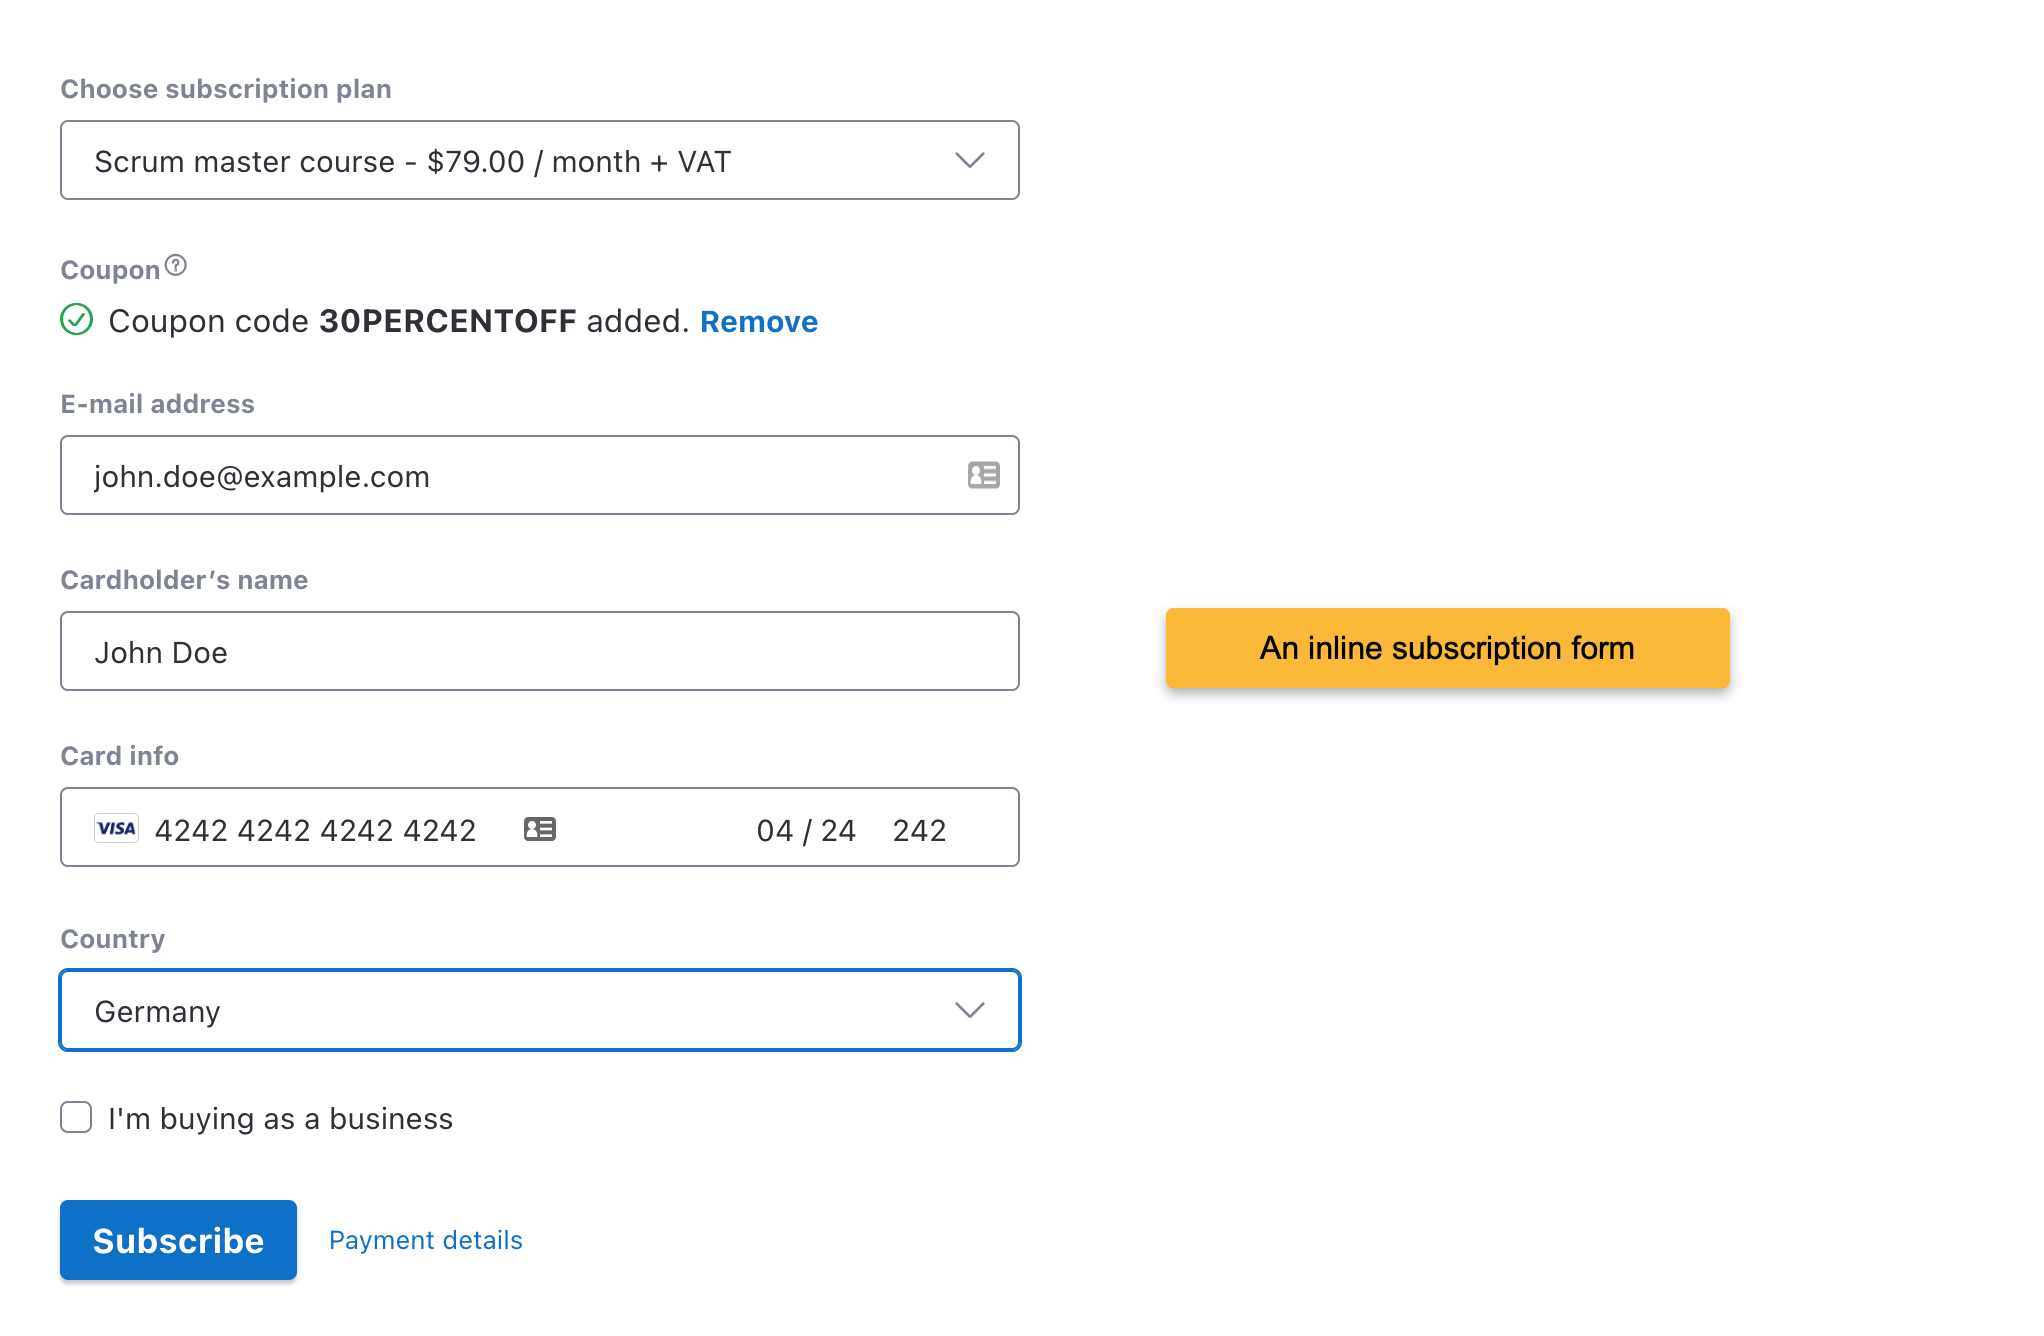Click the yellow inline subscription form label
Screen dimensions: 2044x1336
pyautogui.click(x=1447, y=648)
